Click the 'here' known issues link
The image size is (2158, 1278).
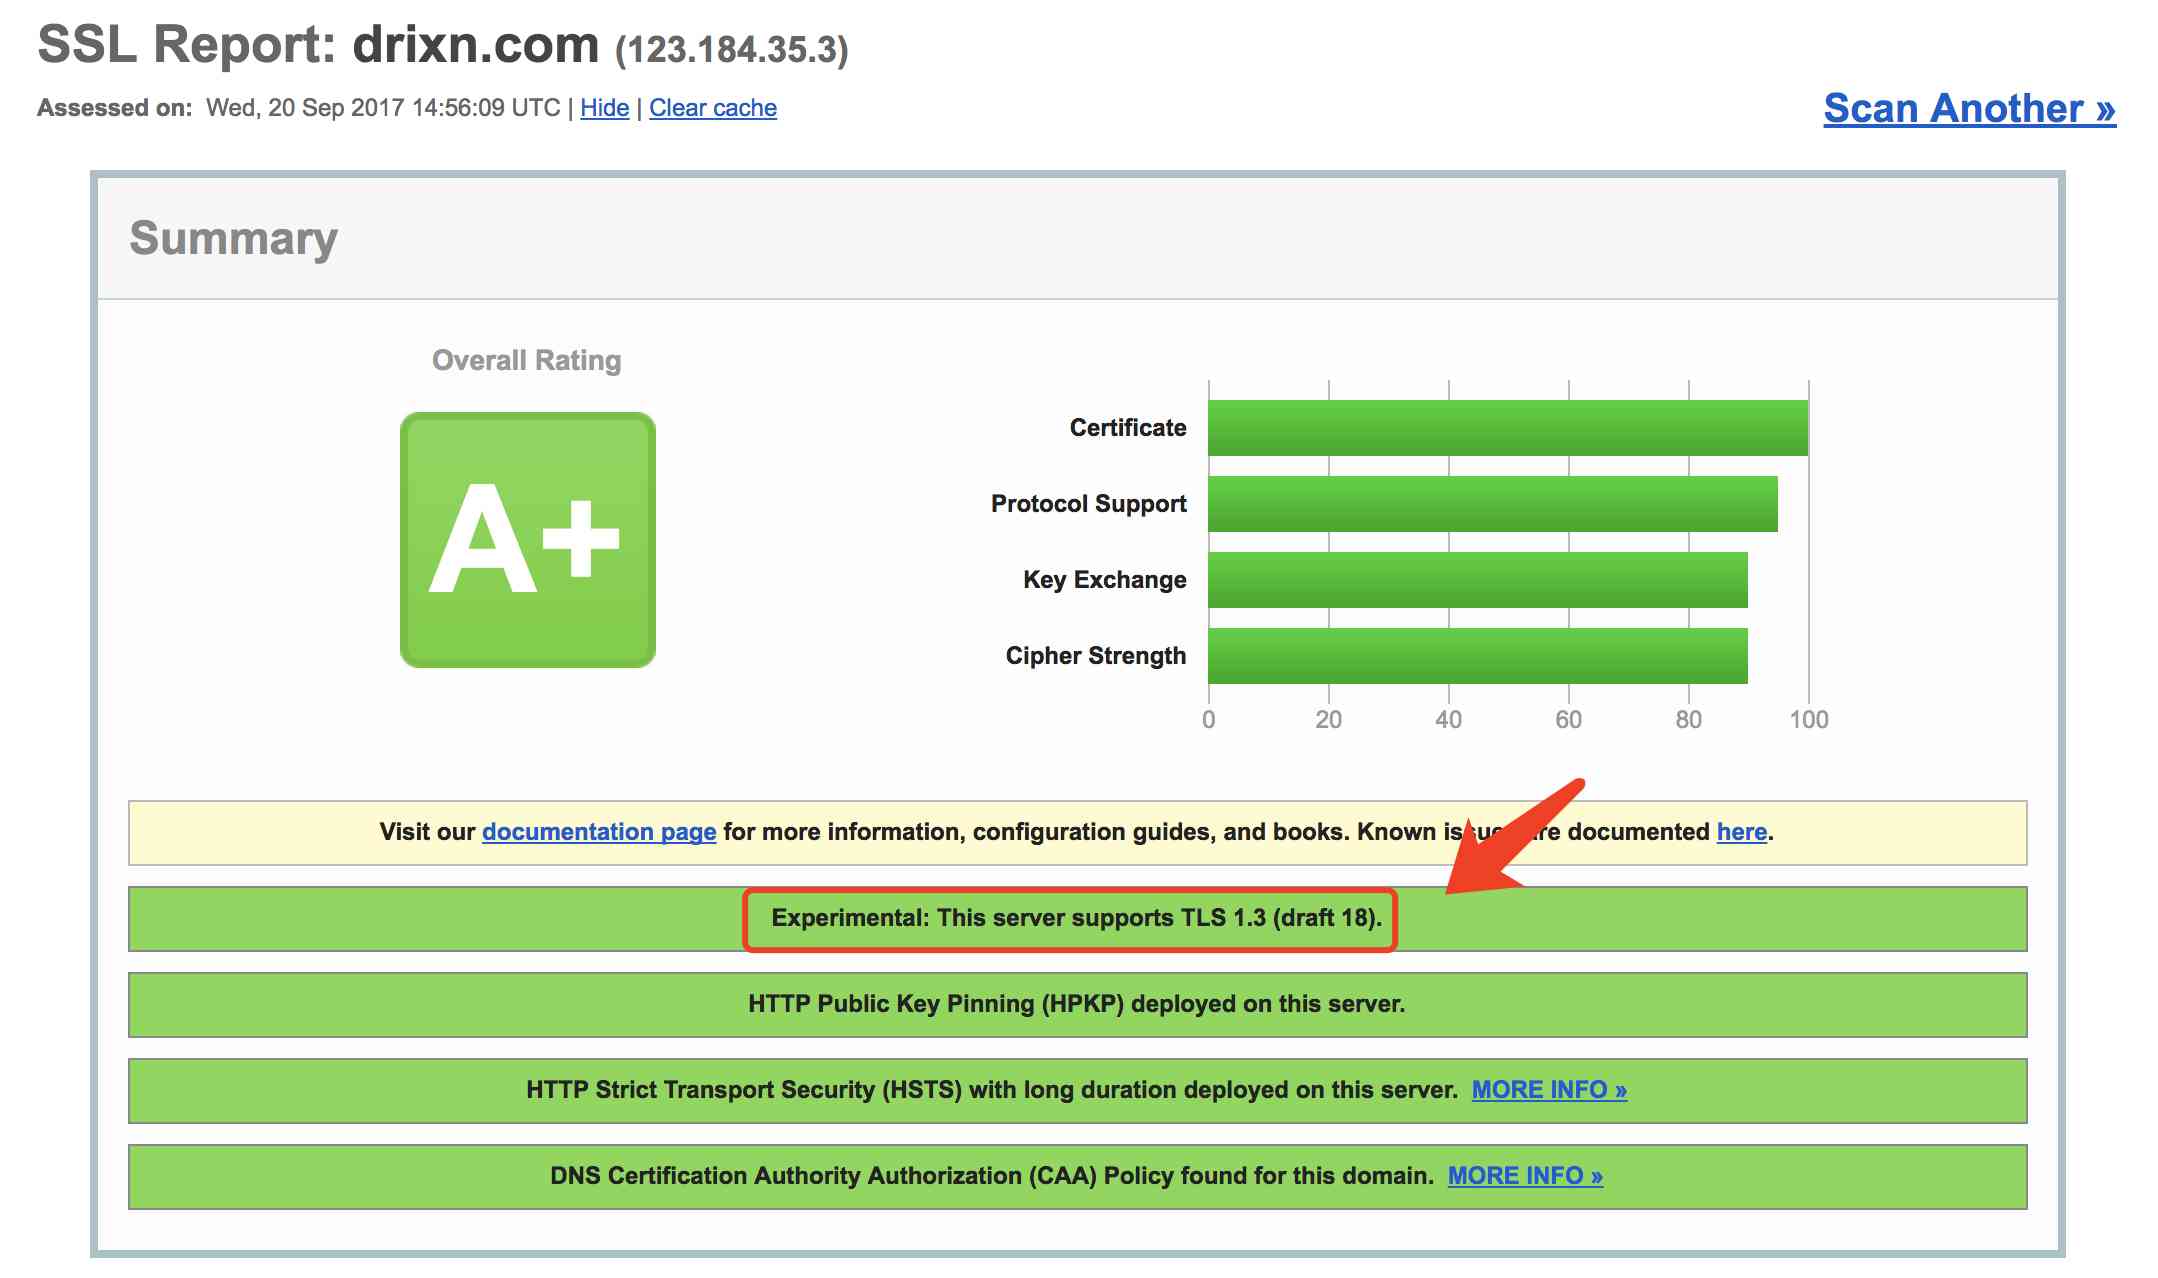coord(1742,832)
